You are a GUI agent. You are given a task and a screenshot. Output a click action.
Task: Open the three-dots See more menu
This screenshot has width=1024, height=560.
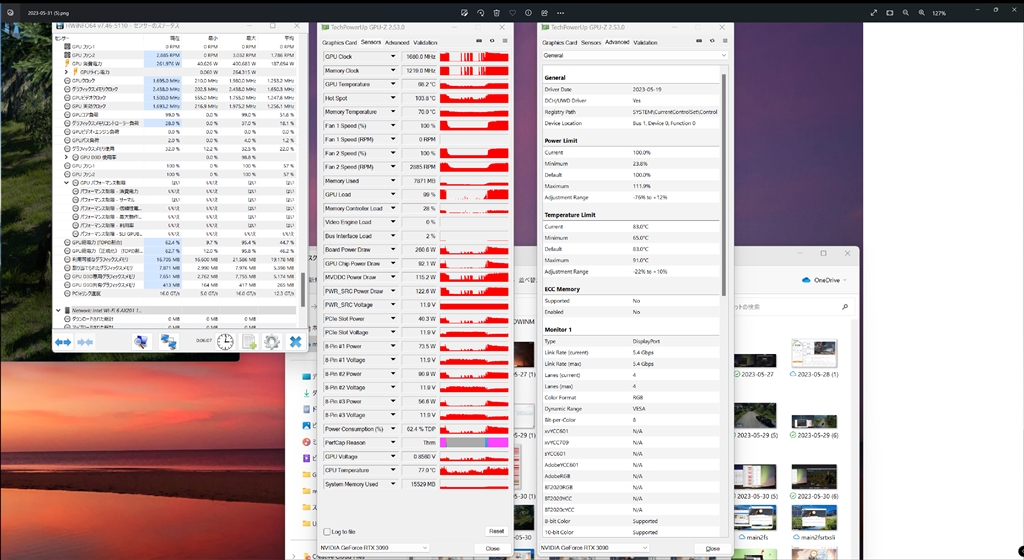pyautogui.click(x=560, y=12)
